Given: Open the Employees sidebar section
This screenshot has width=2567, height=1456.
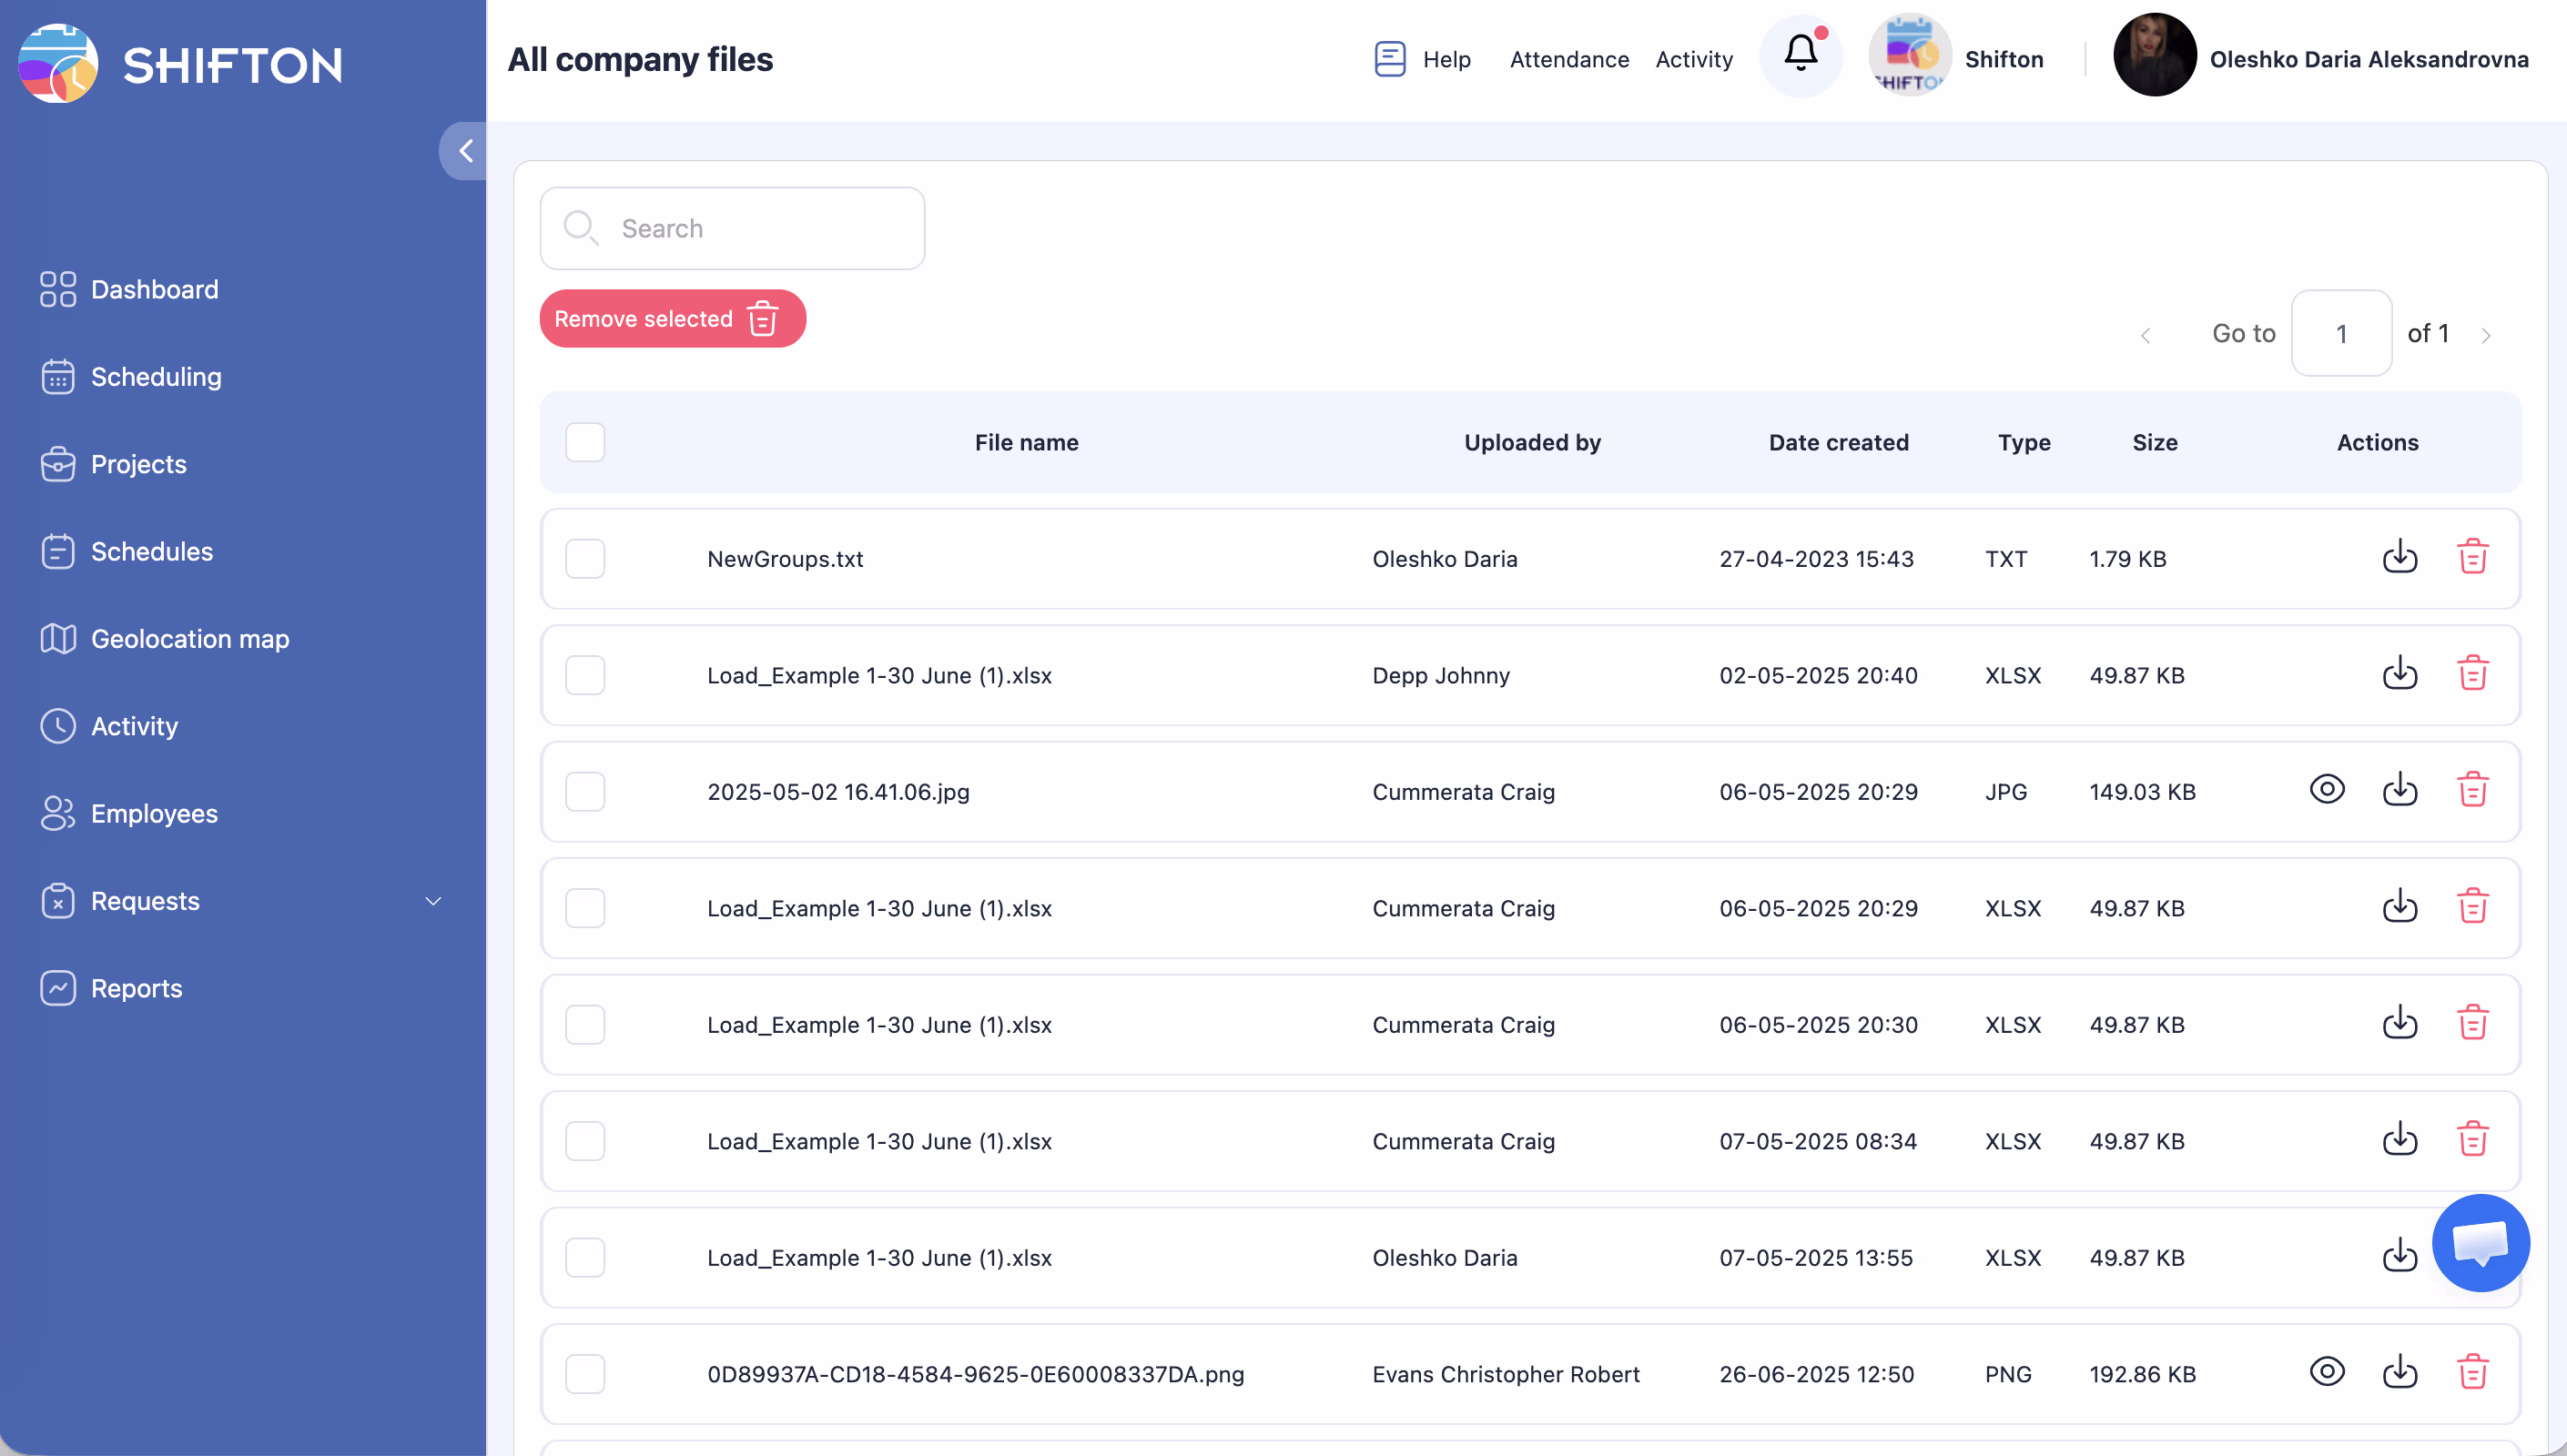Looking at the screenshot, I should (x=153, y=813).
